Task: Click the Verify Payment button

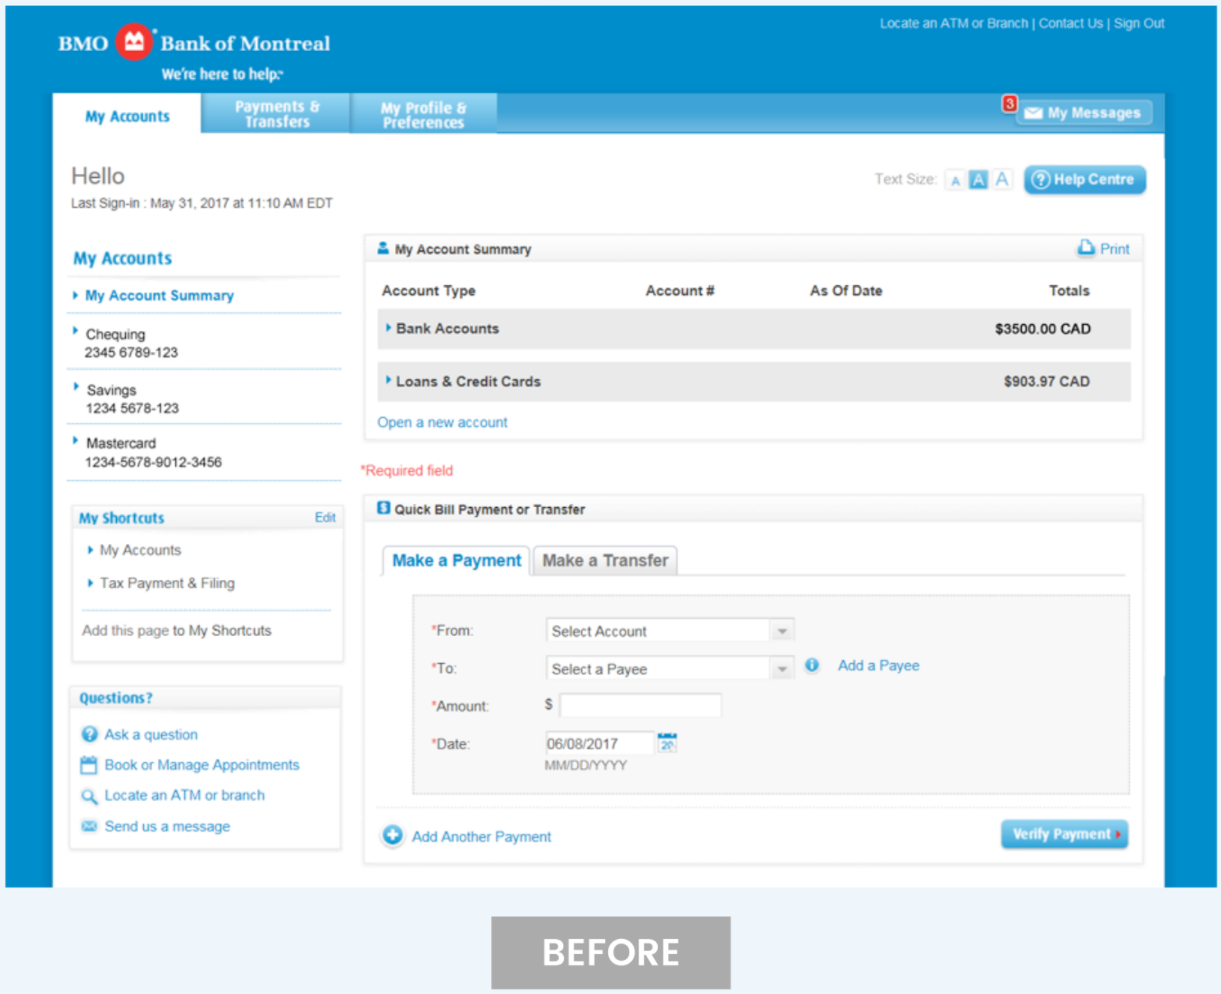Action: (x=1065, y=834)
